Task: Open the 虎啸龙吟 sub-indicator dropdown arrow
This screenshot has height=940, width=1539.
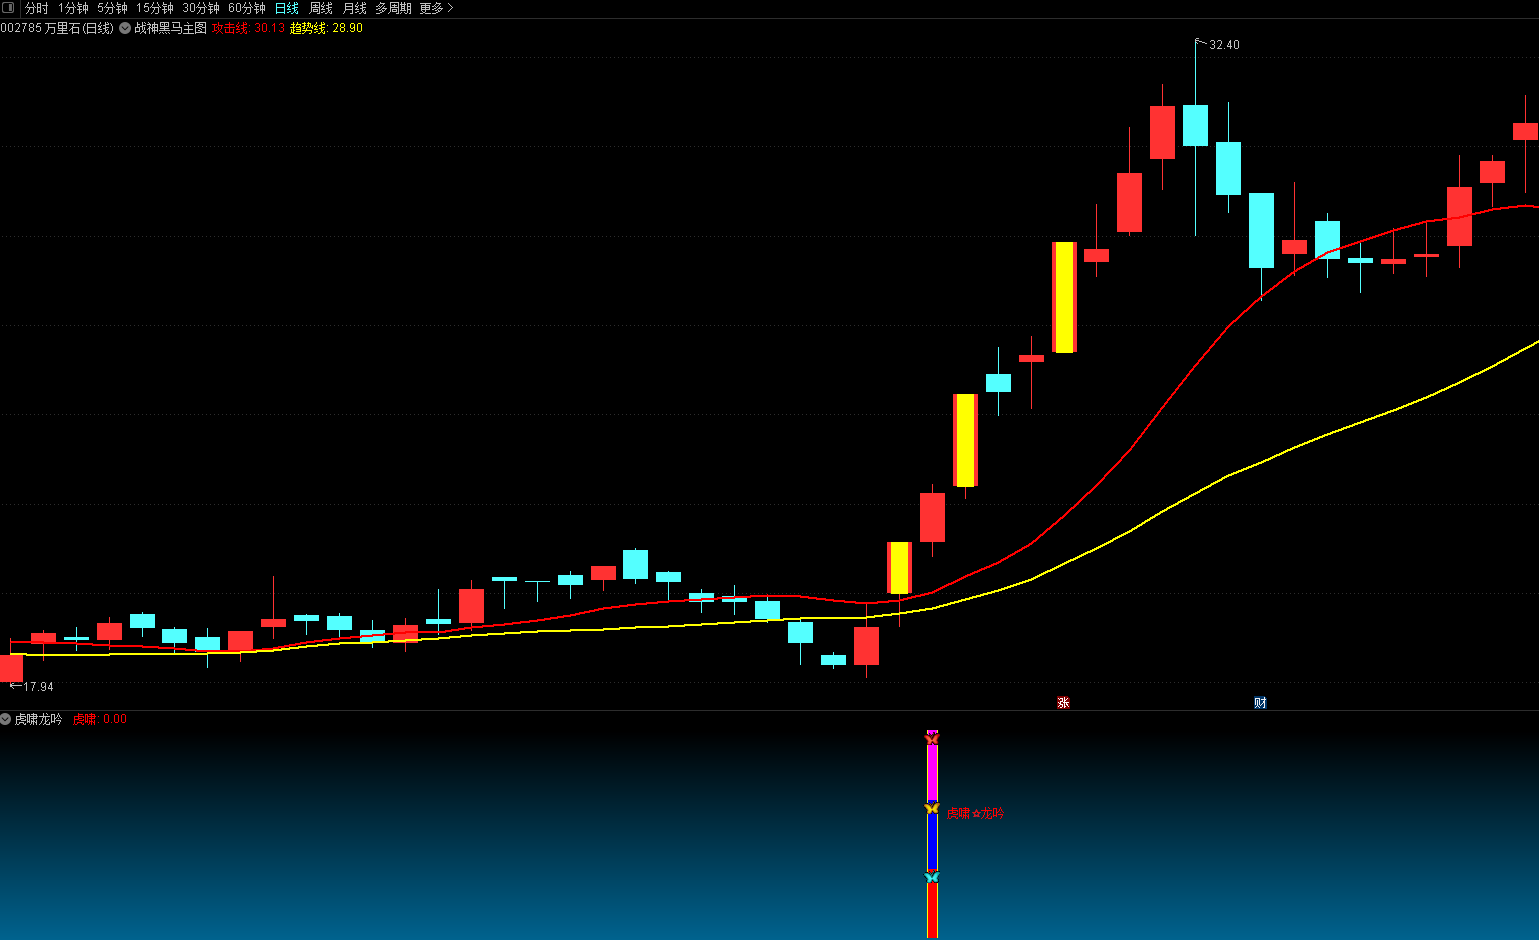Action: (6, 719)
